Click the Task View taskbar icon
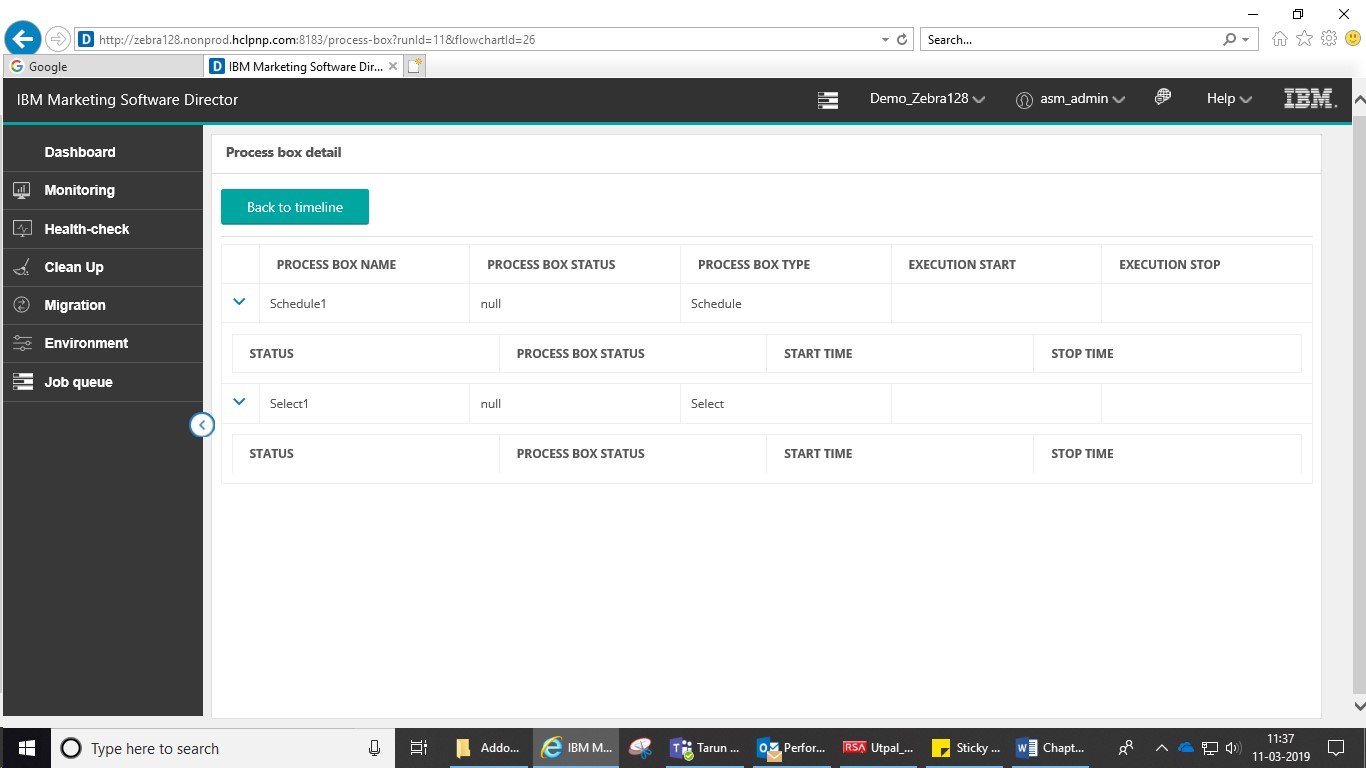This screenshot has width=1366, height=768. click(x=419, y=748)
